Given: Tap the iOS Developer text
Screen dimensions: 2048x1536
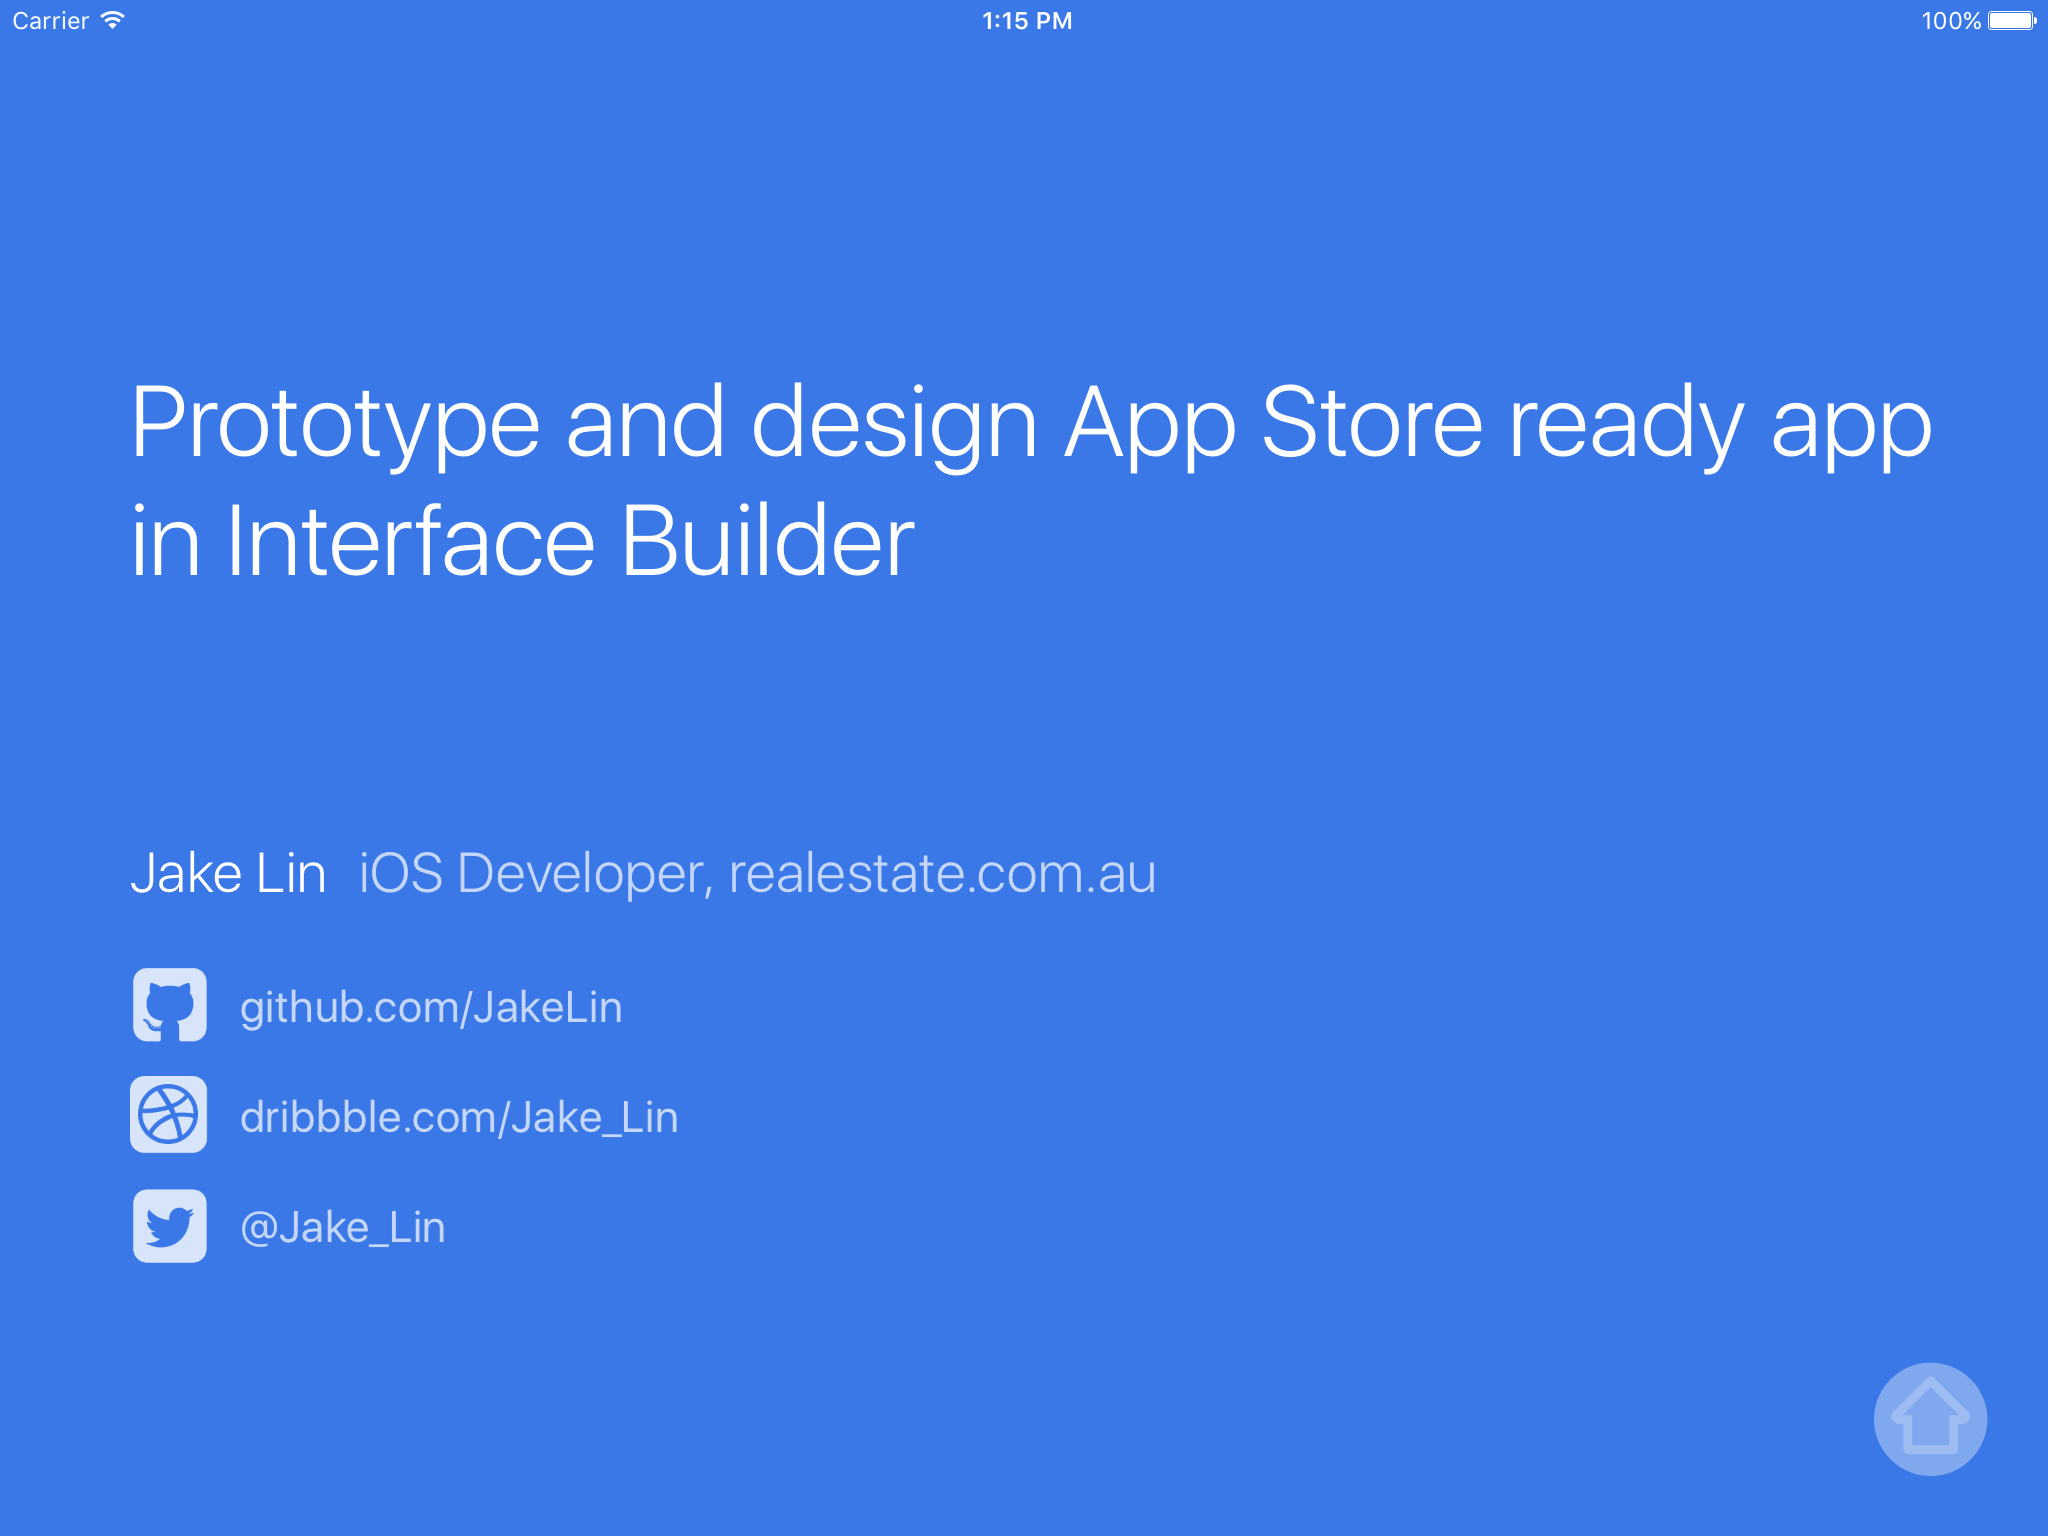Looking at the screenshot, I should pos(535,873).
